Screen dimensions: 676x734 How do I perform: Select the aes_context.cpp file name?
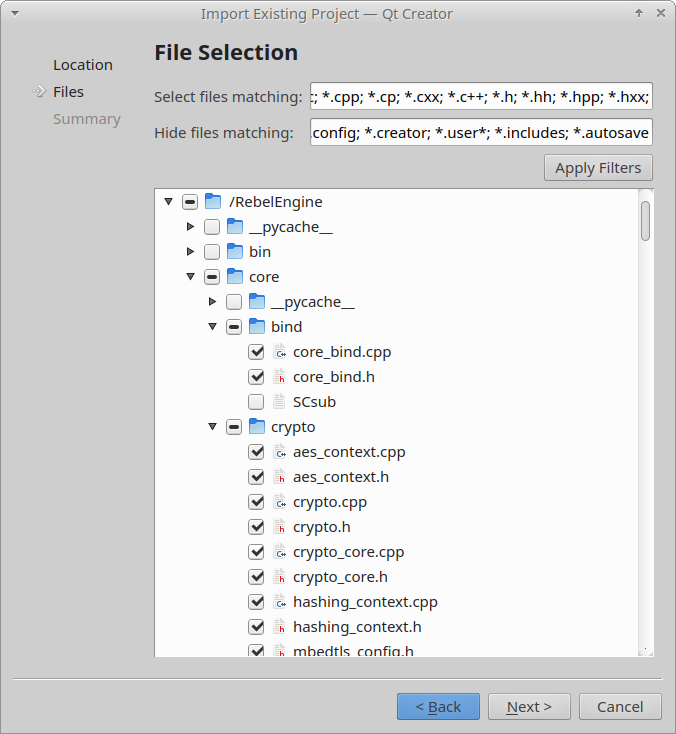[x=349, y=452]
